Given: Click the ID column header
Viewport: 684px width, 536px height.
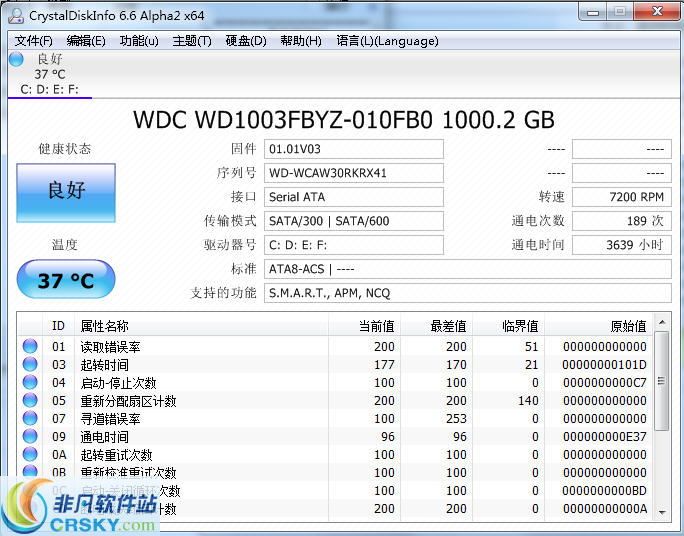Looking at the screenshot, I should click(x=58, y=326).
